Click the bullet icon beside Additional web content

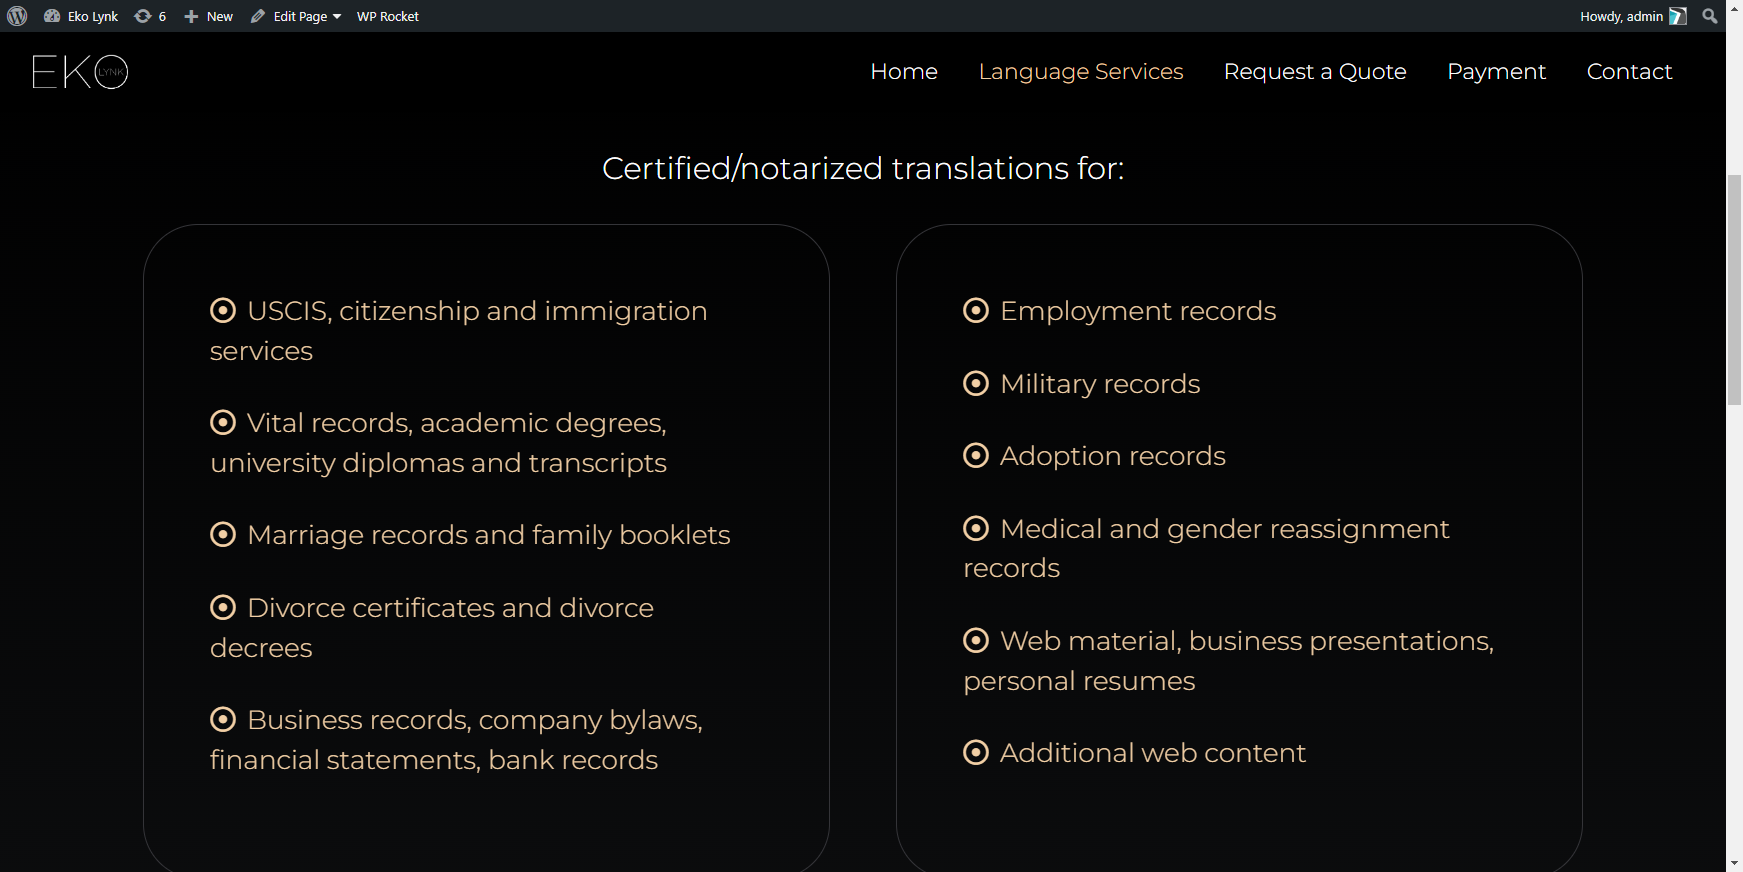pos(976,753)
